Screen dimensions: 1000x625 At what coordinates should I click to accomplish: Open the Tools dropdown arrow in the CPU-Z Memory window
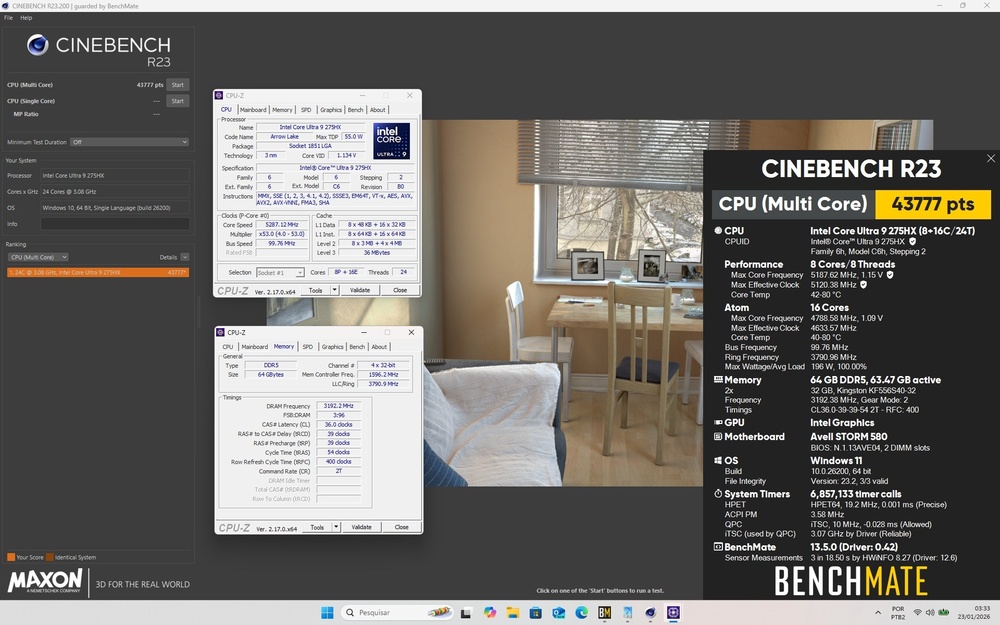click(x=336, y=527)
